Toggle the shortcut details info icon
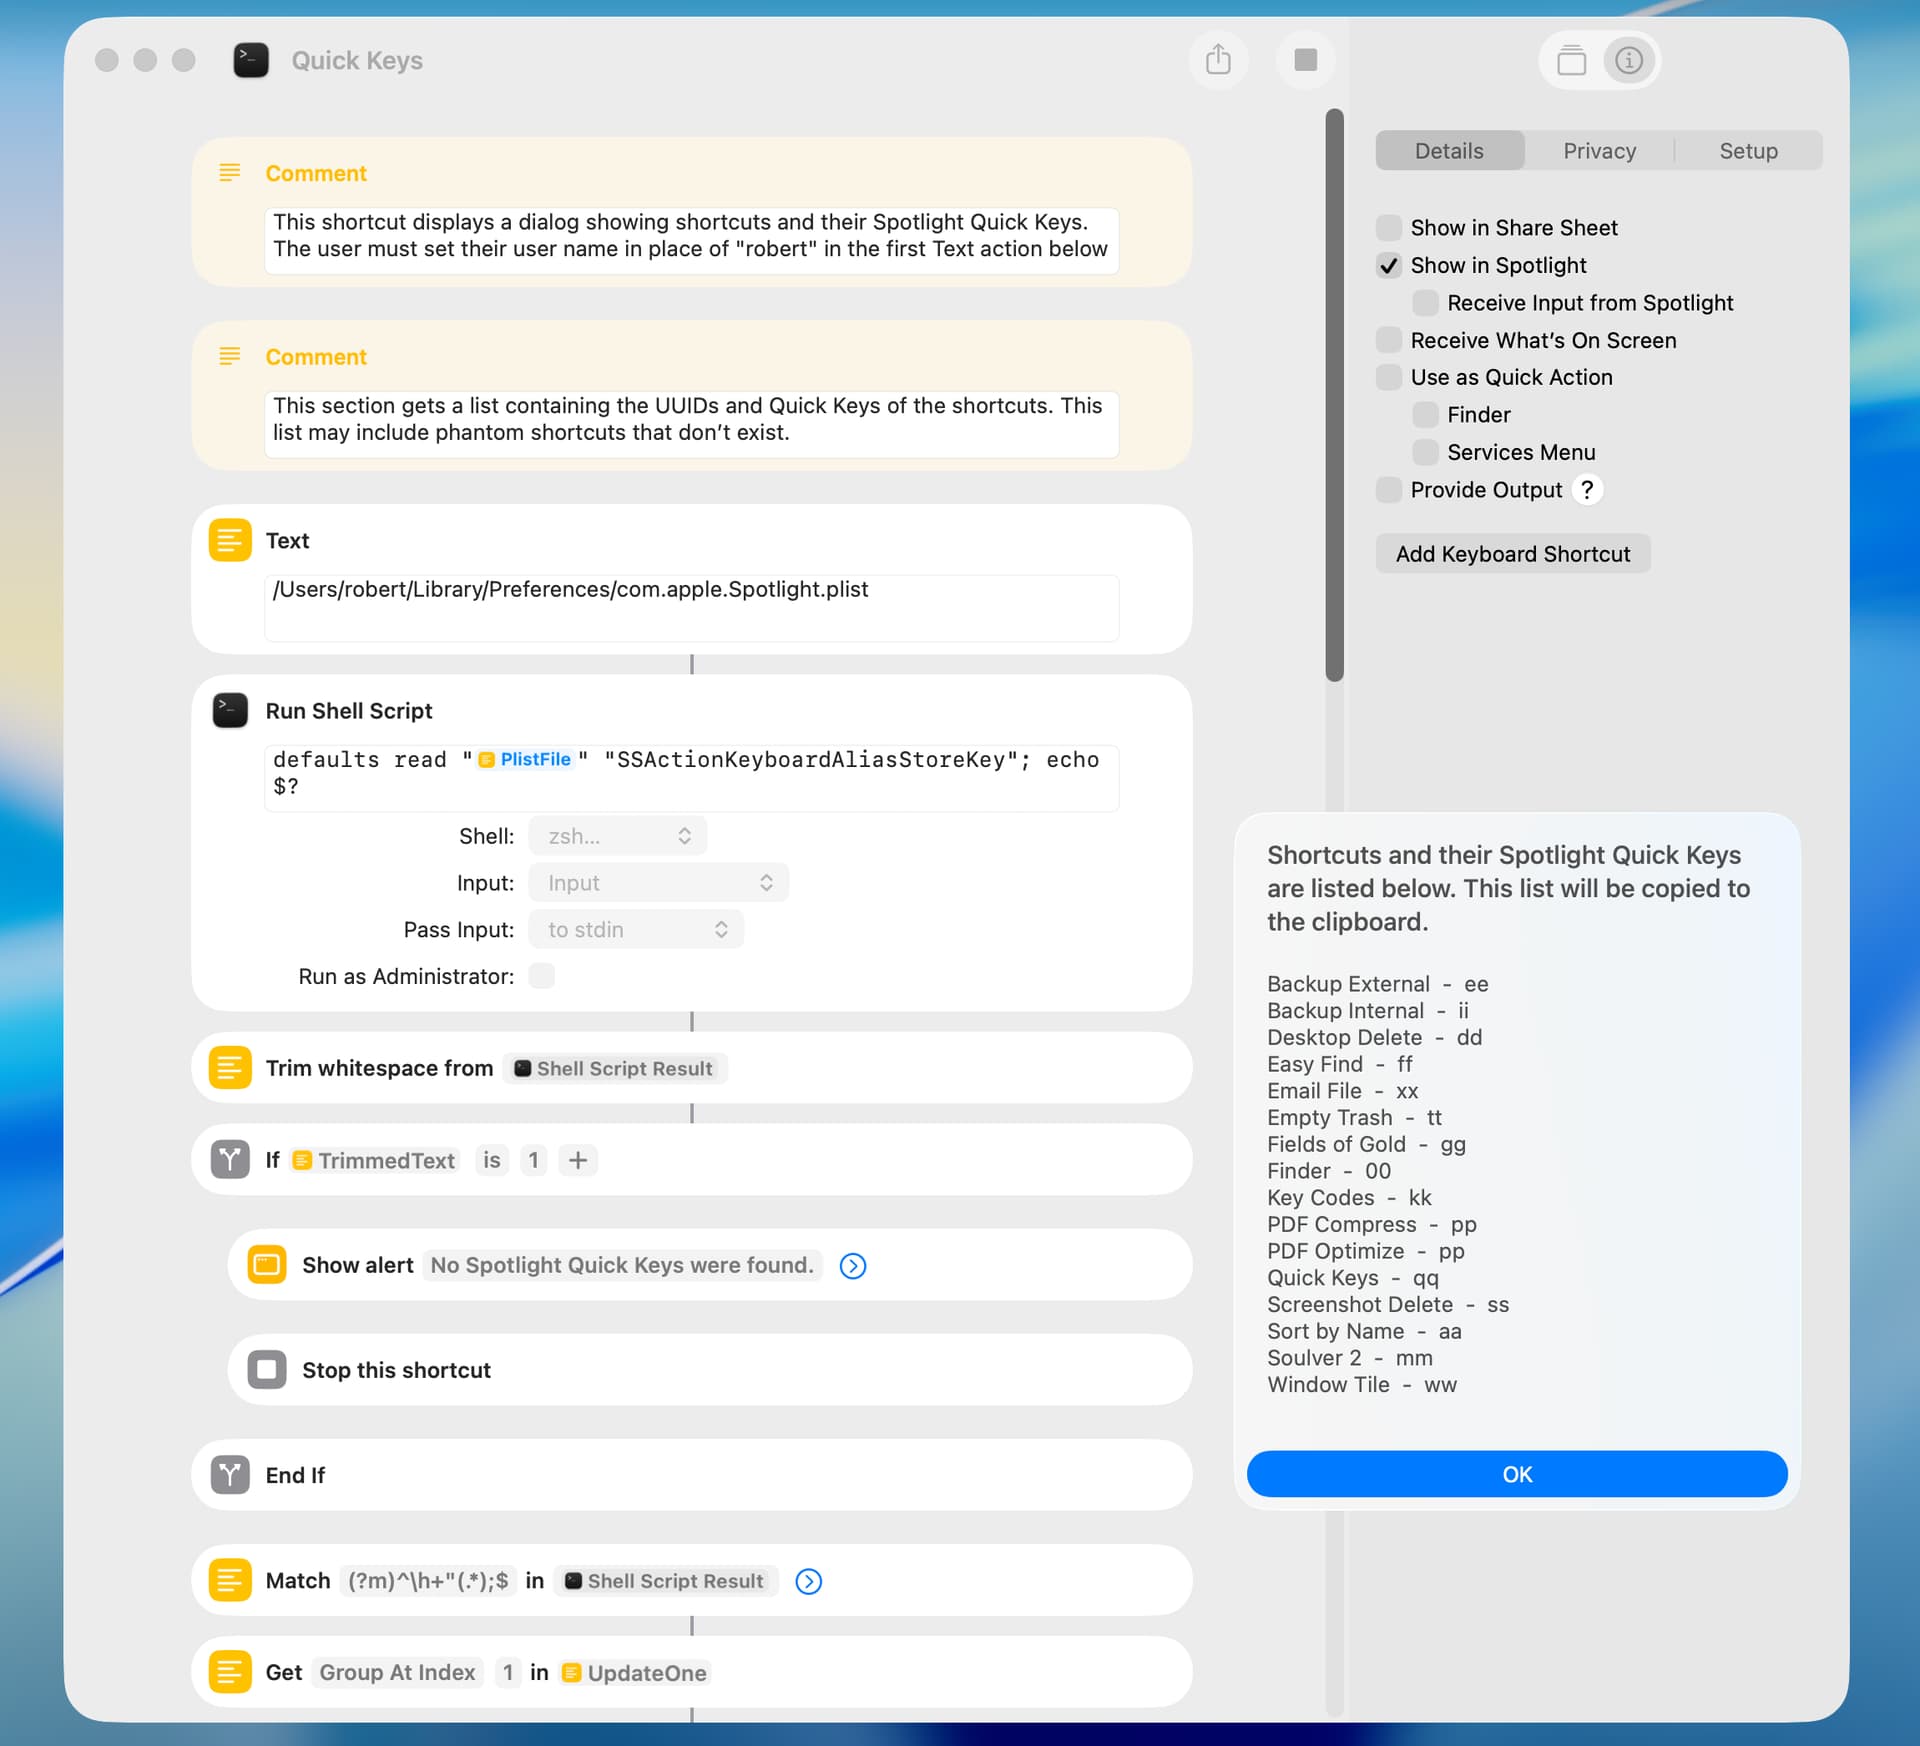The height and width of the screenshot is (1746, 1920). 1628,60
